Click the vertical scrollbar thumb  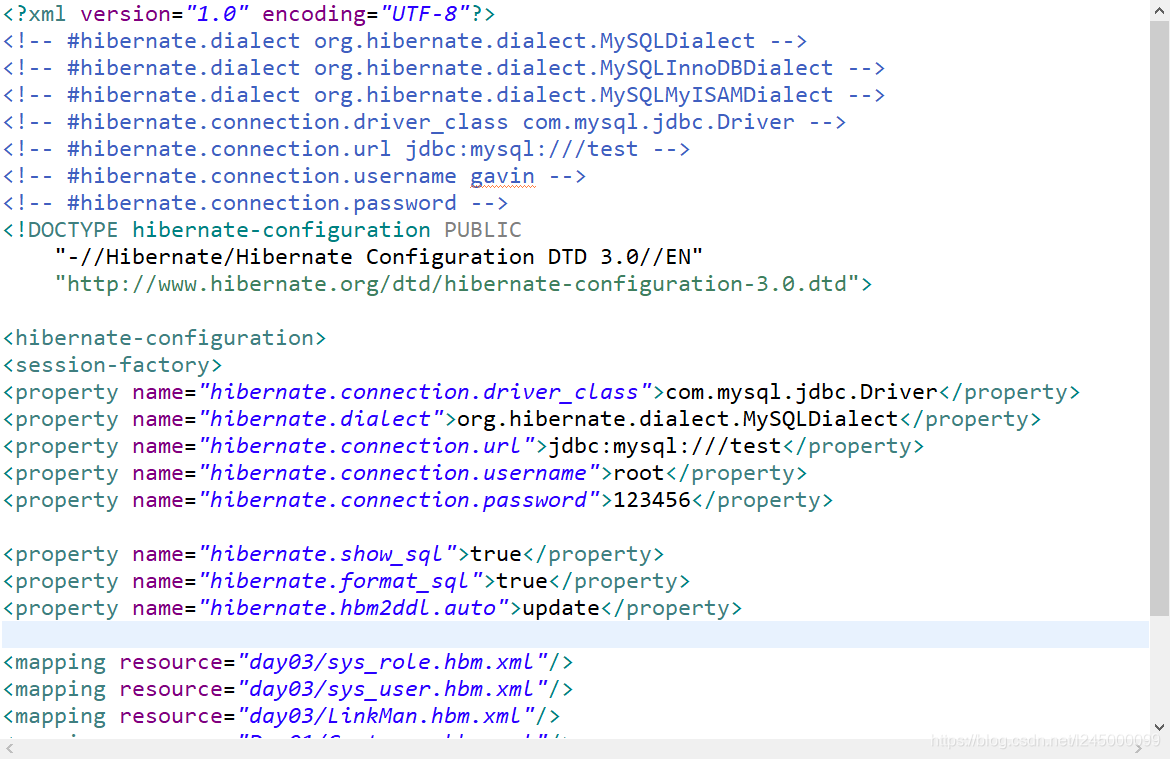pos(1159,319)
